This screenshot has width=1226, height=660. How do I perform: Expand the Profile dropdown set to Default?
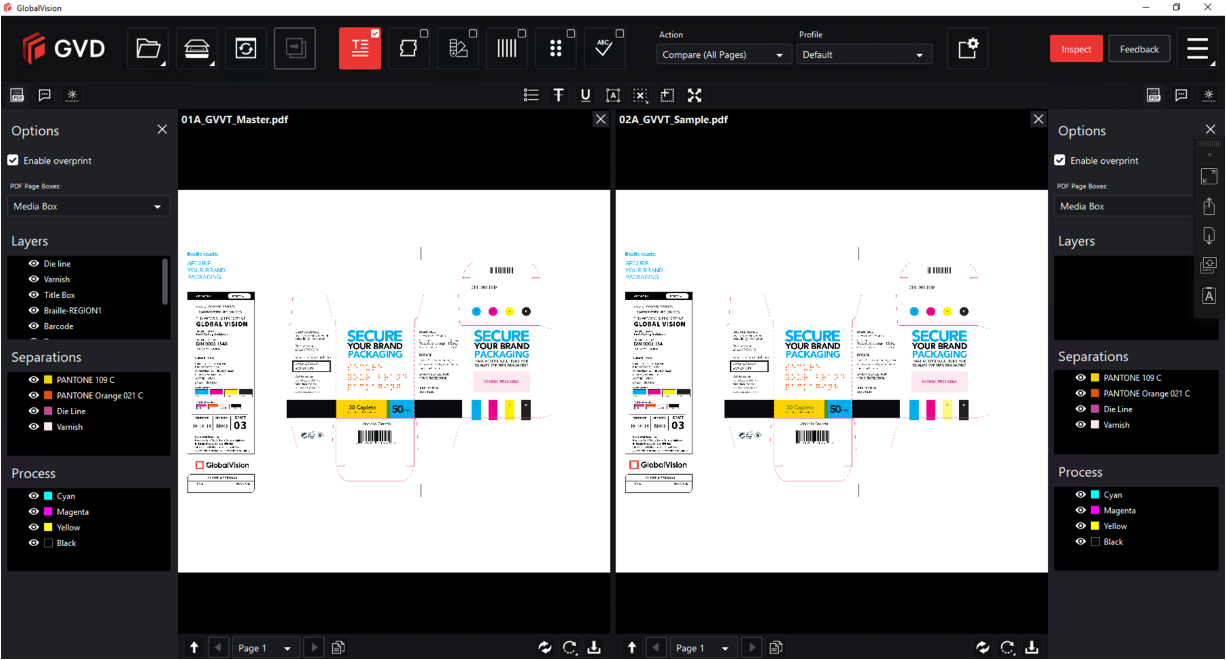coord(865,55)
